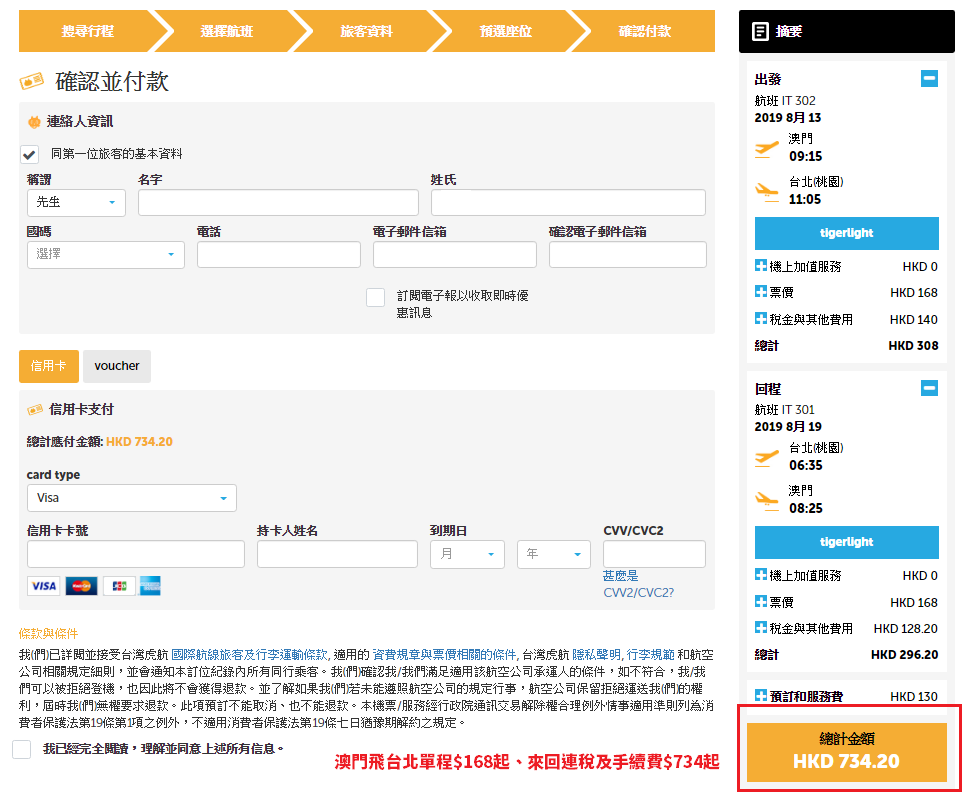Open the expiry 月 month dropdown
967x795 pixels.
coord(467,554)
